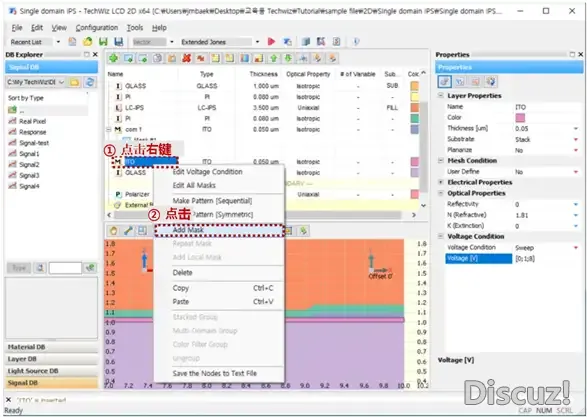Select the Signal DB bottom section
The height and width of the screenshot is (417, 587).
[51, 383]
